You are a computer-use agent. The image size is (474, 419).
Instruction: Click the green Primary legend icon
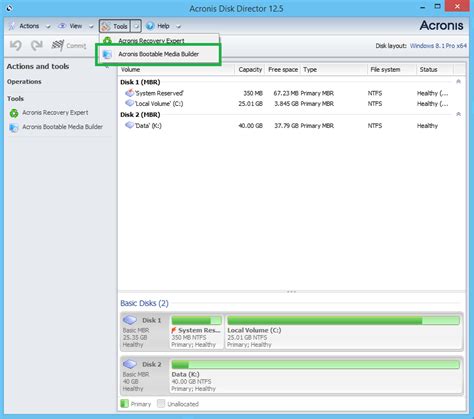(124, 404)
